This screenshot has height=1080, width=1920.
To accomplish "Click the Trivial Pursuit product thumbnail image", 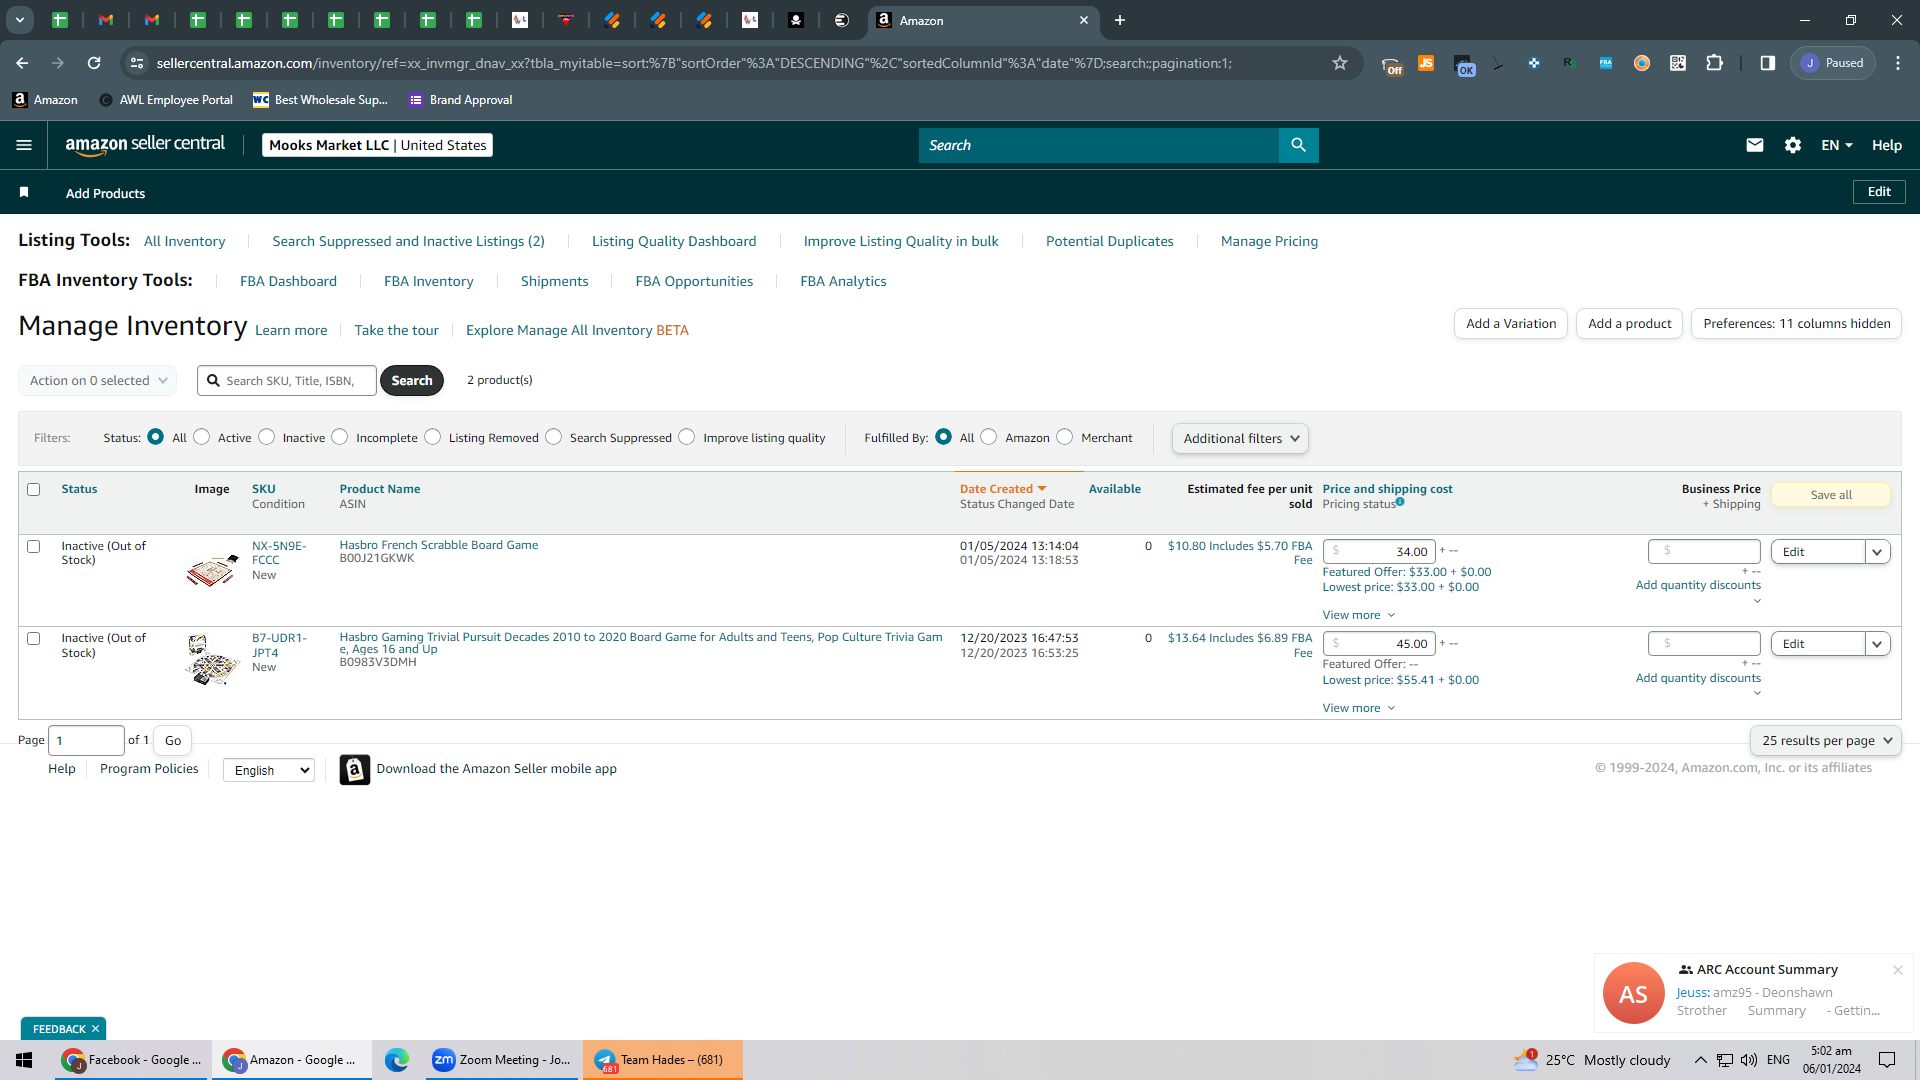I will [x=211, y=660].
